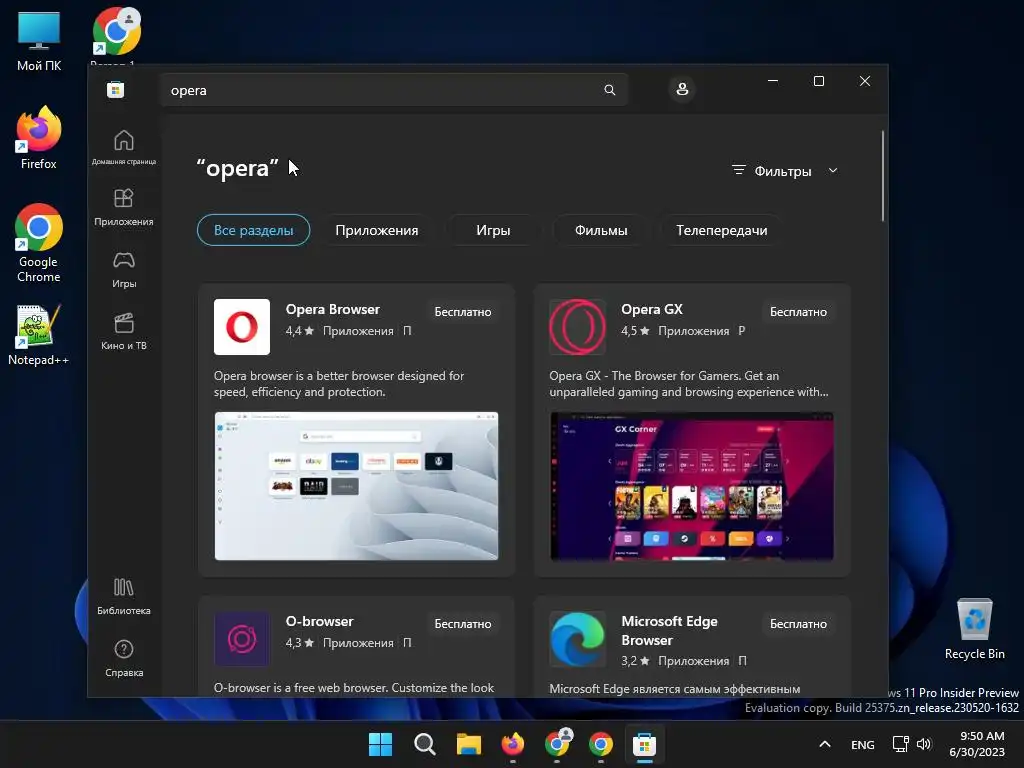Select the Игры filter tab
The image size is (1024, 768).
(x=493, y=230)
